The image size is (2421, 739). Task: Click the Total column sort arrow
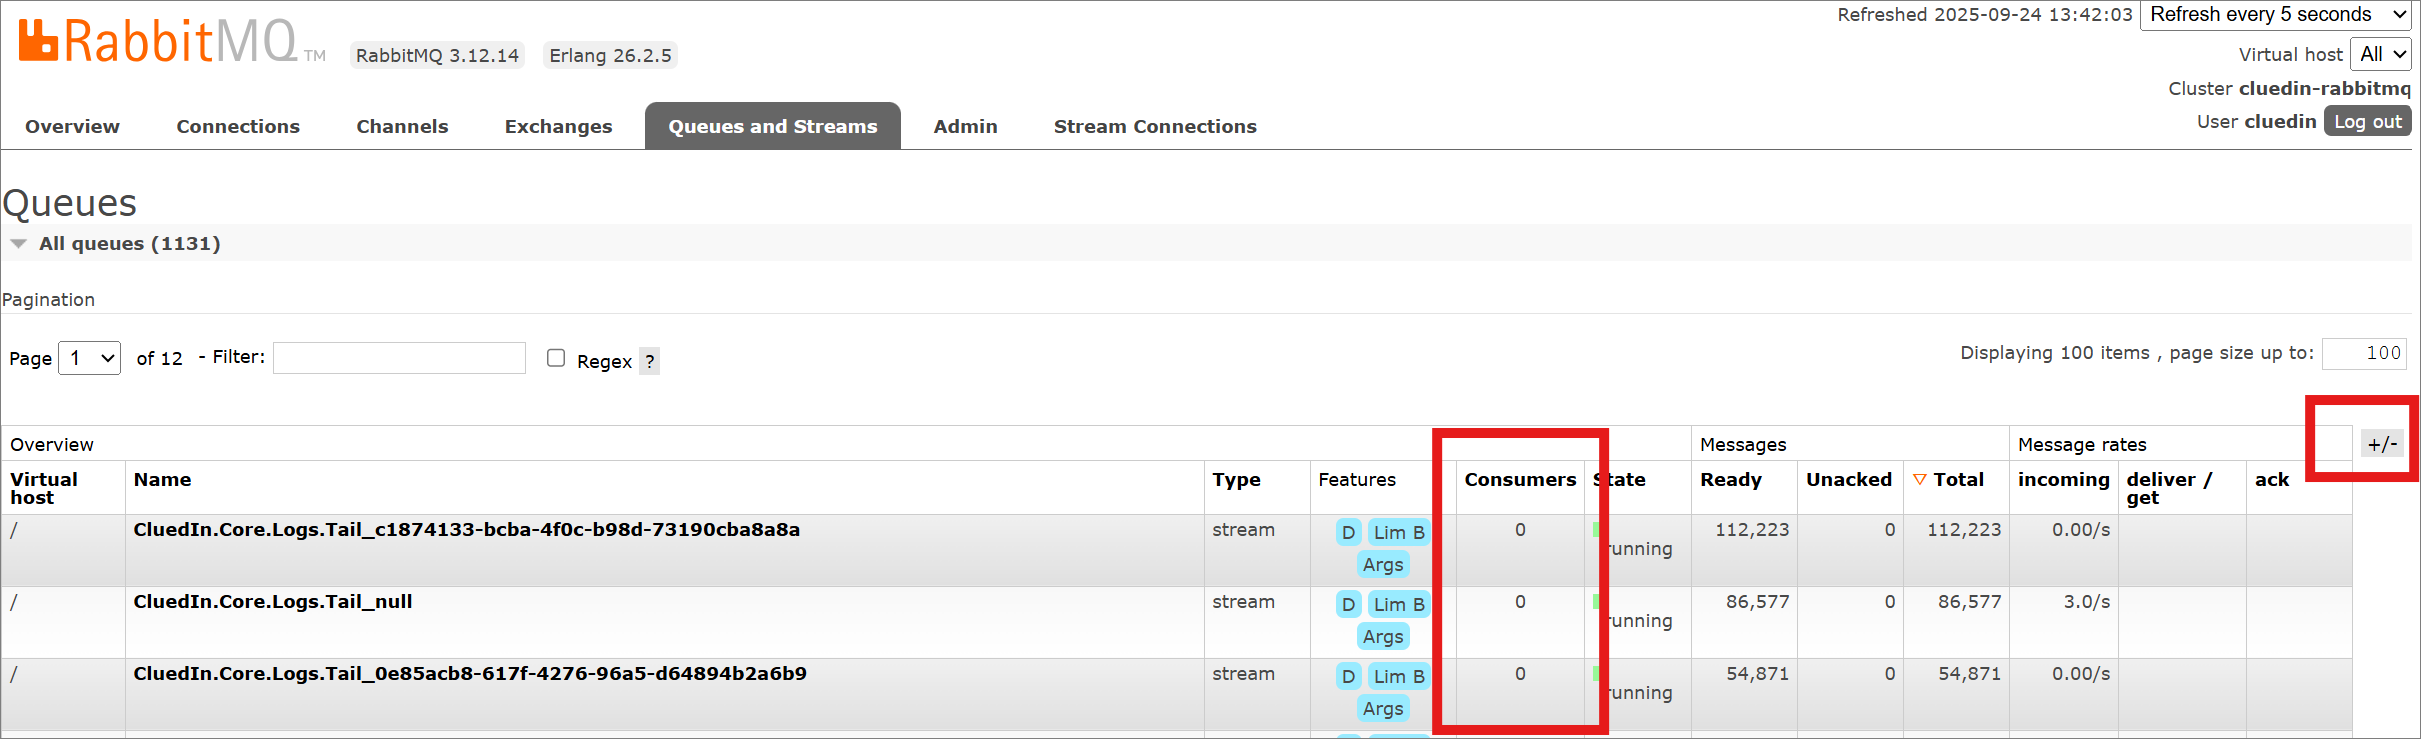tap(1919, 480)
